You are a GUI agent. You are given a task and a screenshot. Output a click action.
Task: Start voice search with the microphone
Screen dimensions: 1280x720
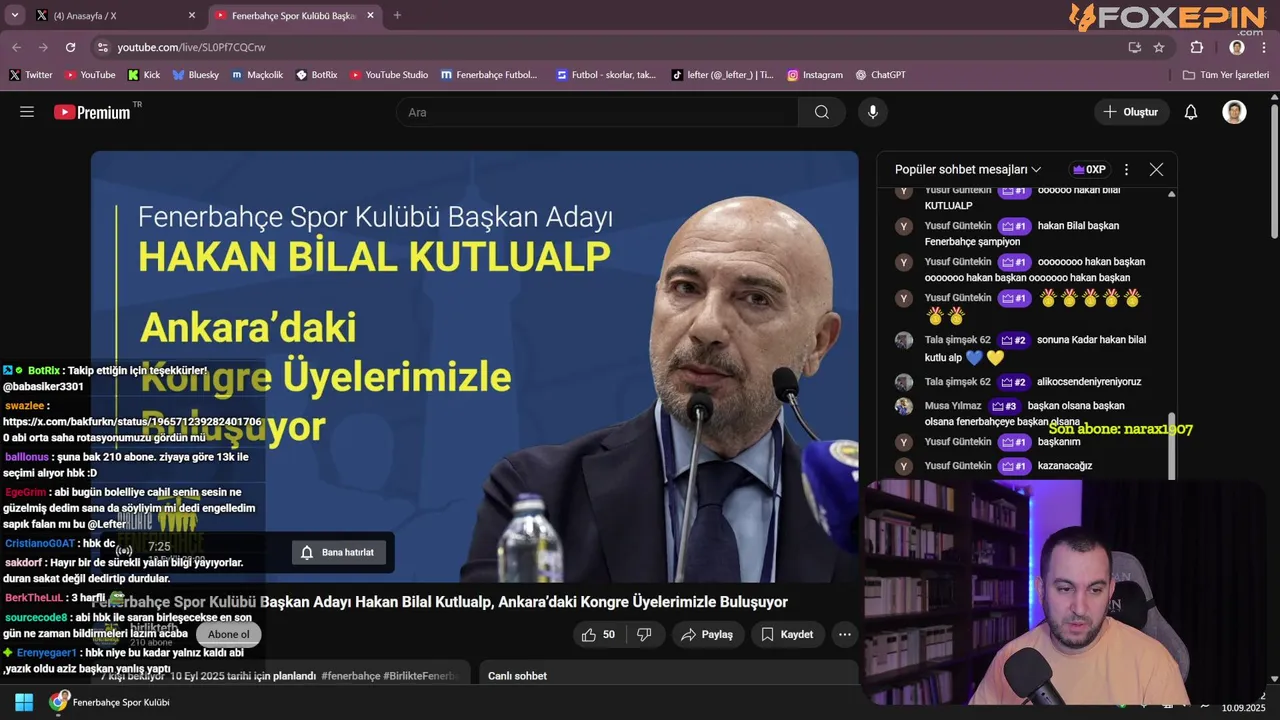tap(873, 112)
